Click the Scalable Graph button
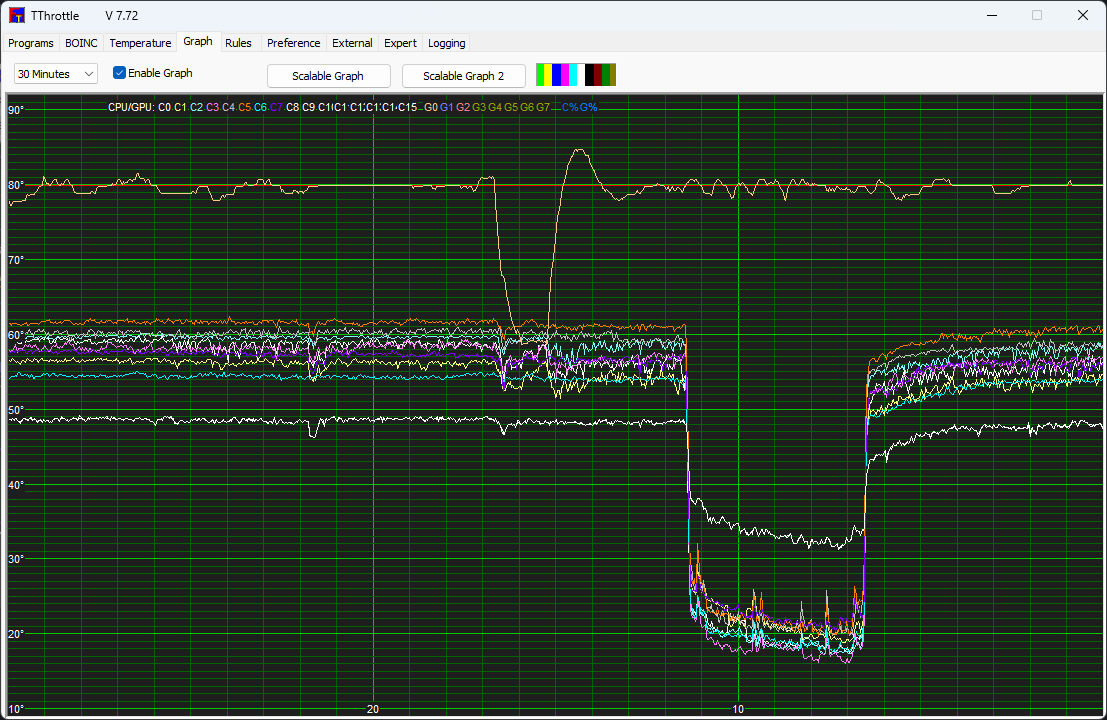1107x720 pixels. [328, 76]
